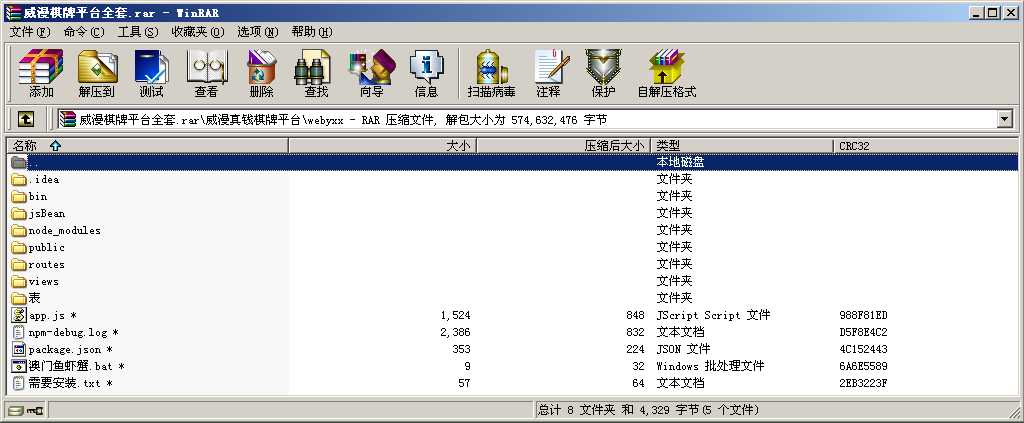Select the app.js script file icon
This screenshot has height=423, width=1024.
coord(19,315)
